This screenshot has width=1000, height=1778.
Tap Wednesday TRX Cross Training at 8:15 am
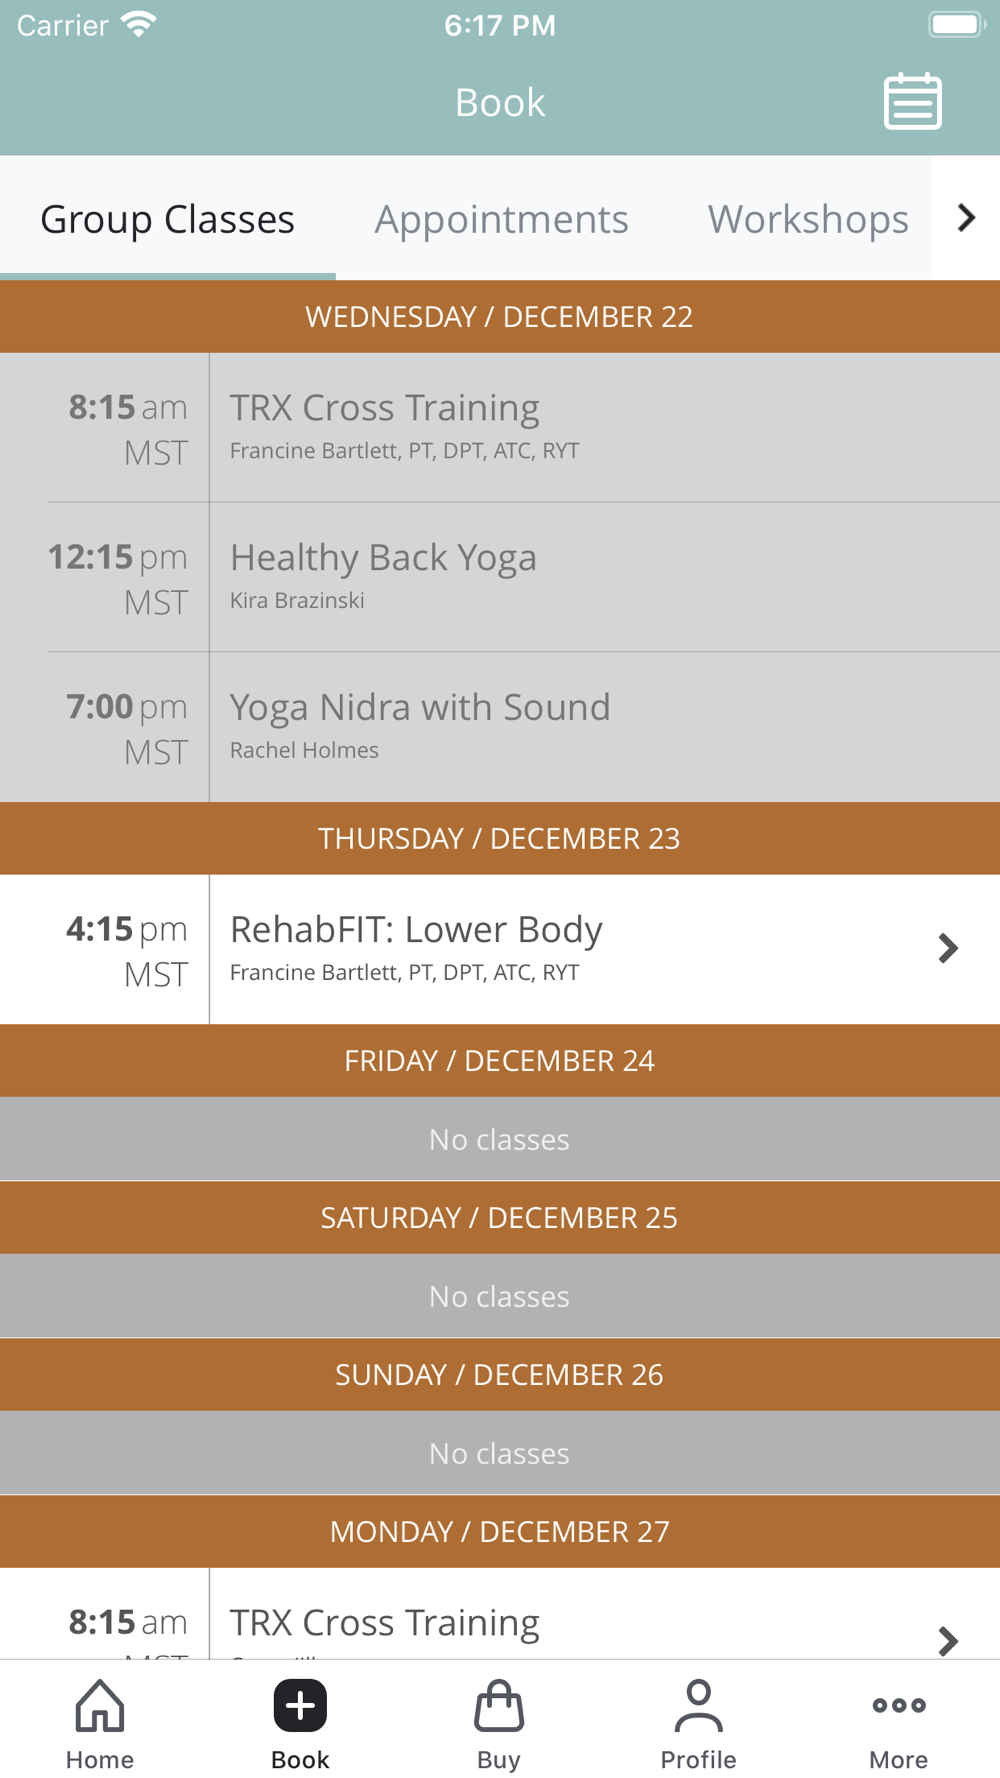[500, 427]
